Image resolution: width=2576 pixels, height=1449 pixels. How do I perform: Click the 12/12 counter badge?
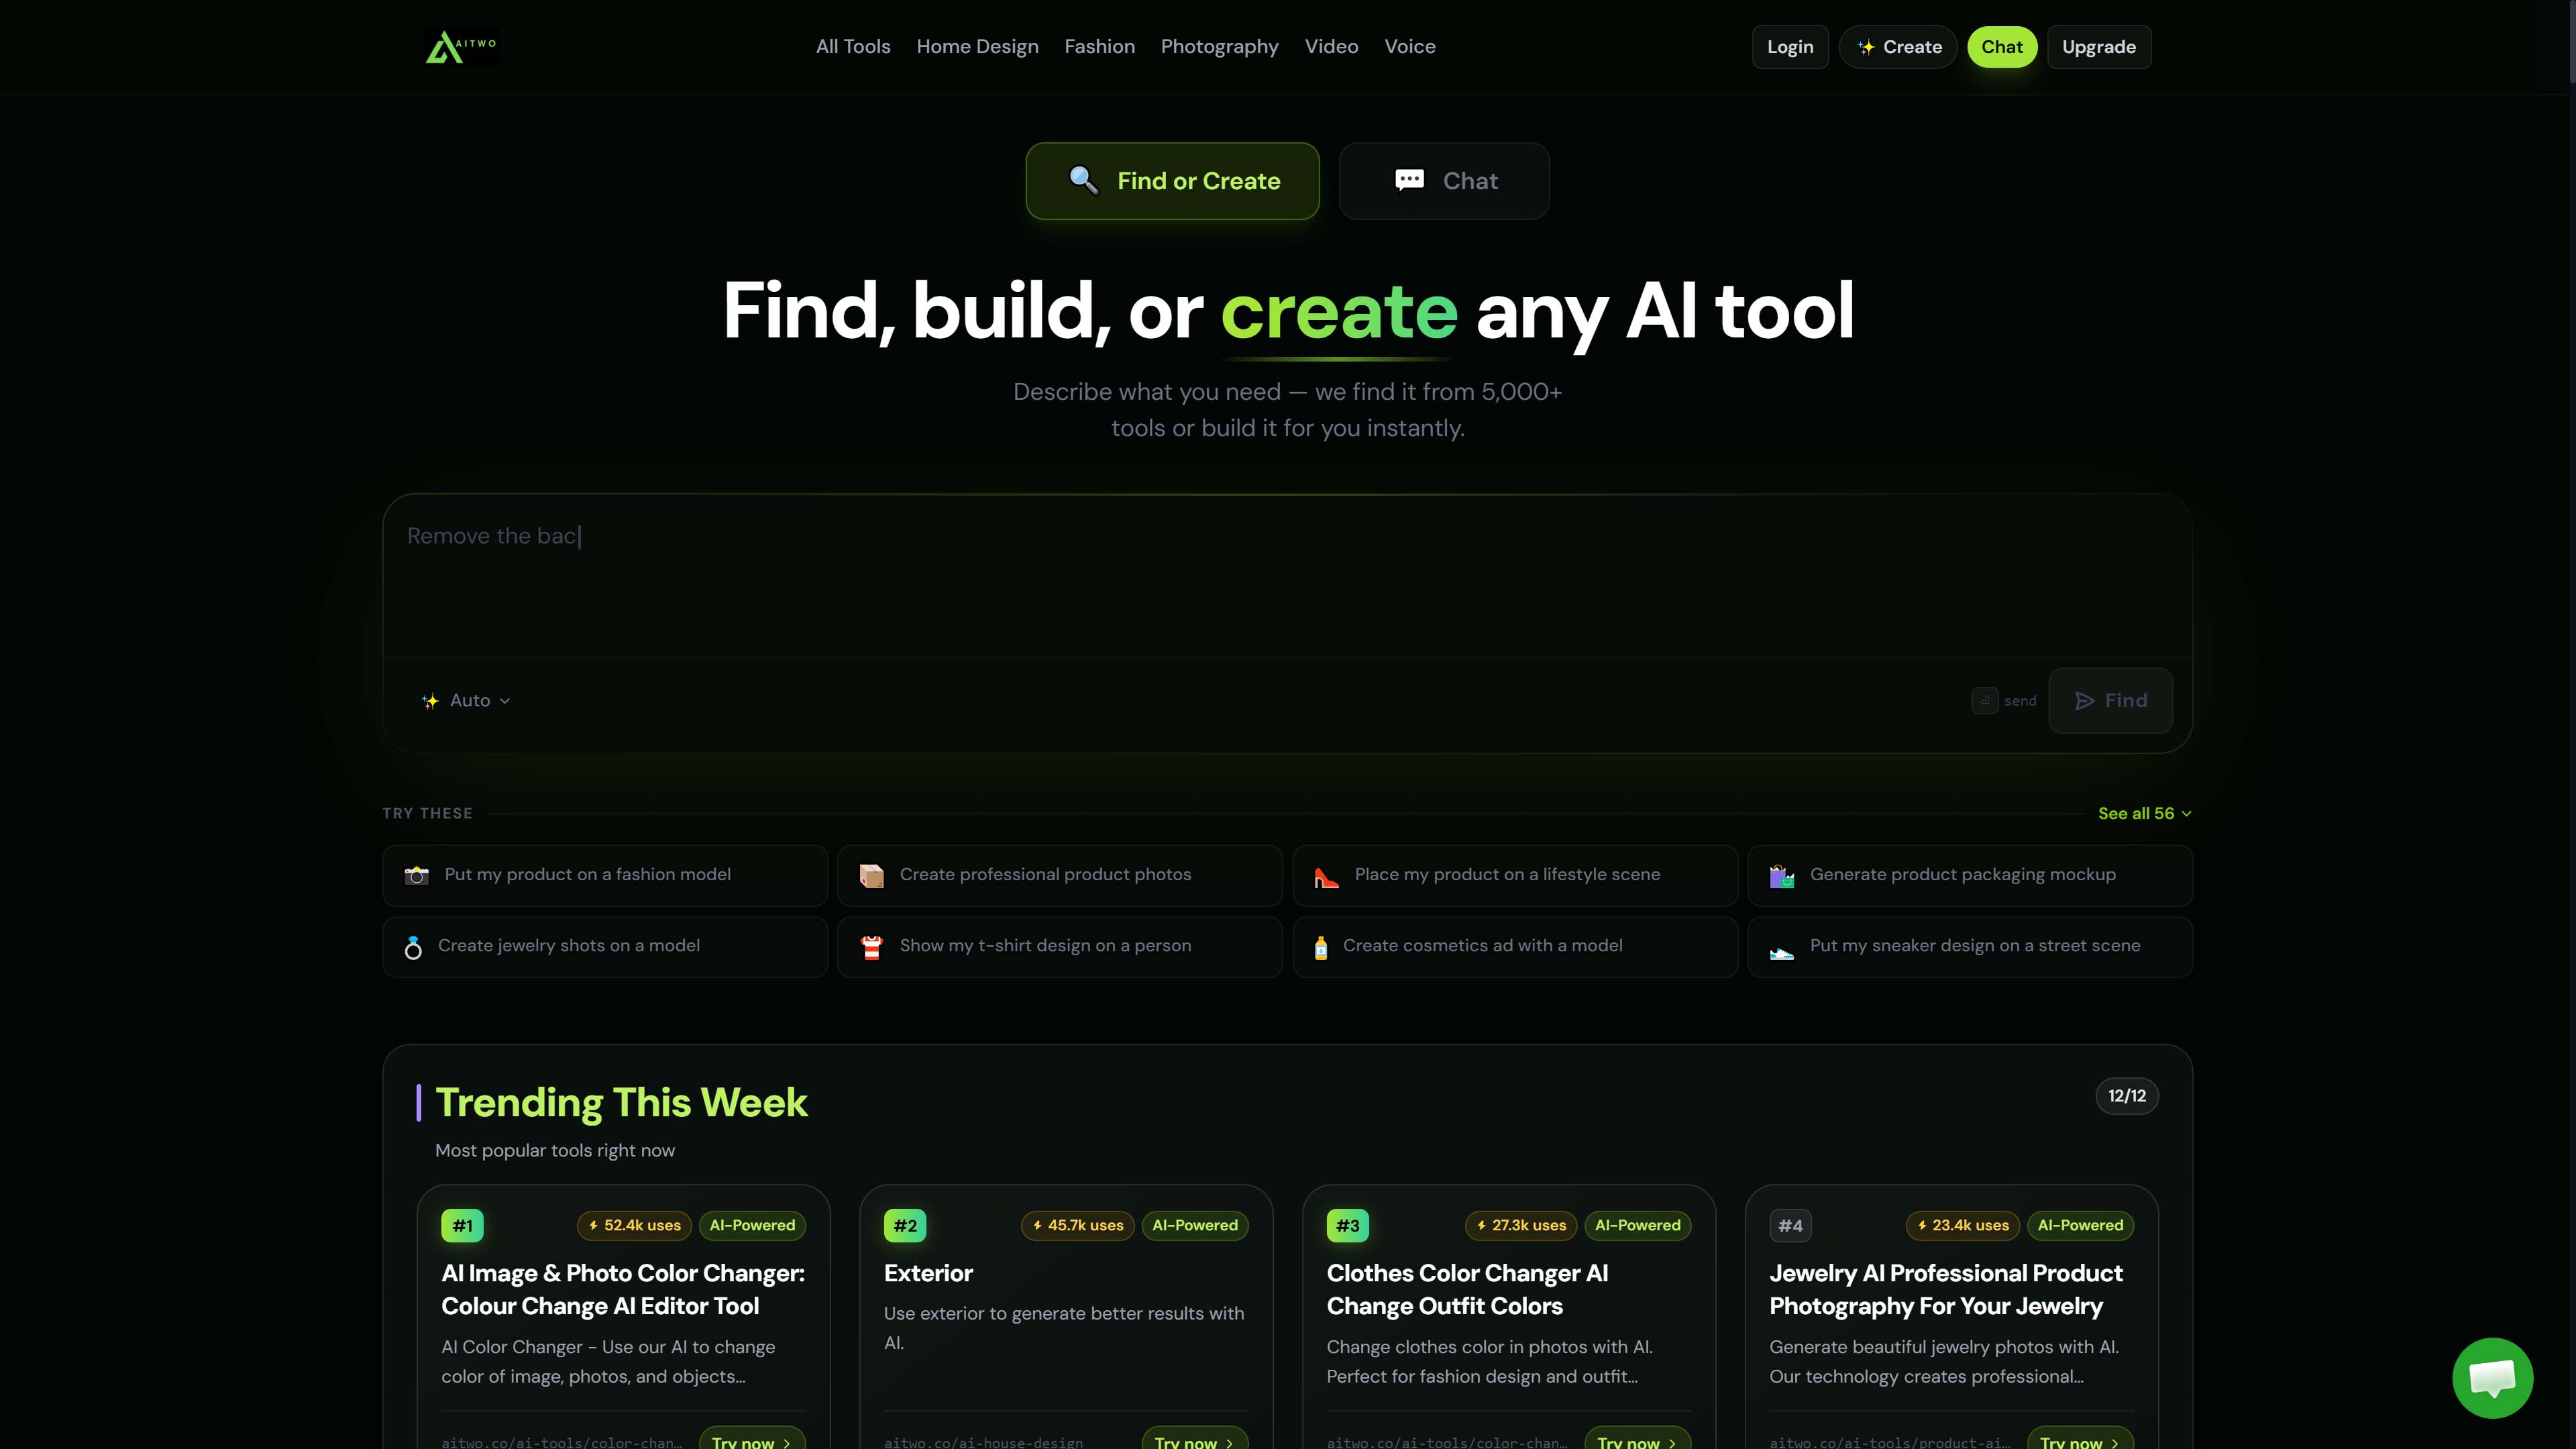(2126, 1096)
